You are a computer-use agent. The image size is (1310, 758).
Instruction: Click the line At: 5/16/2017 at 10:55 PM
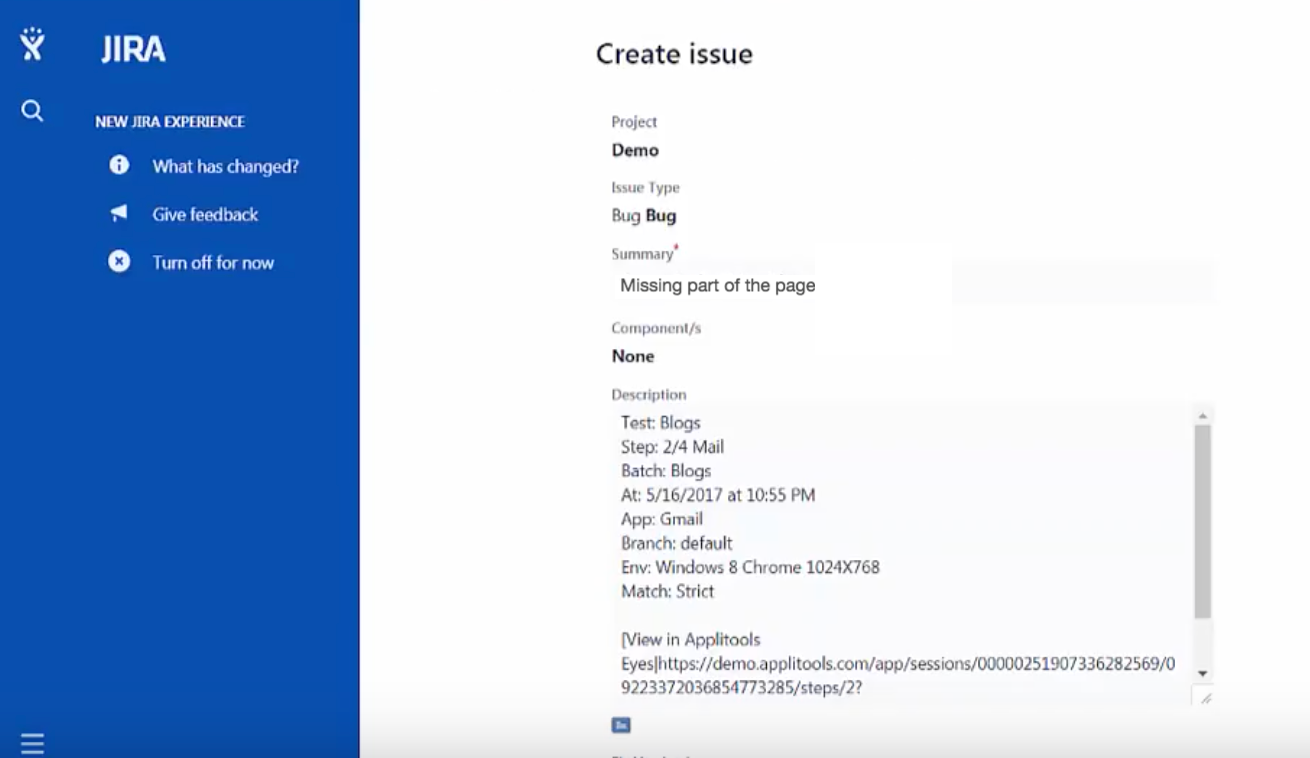pyautogui.click(x=718, y=494)
